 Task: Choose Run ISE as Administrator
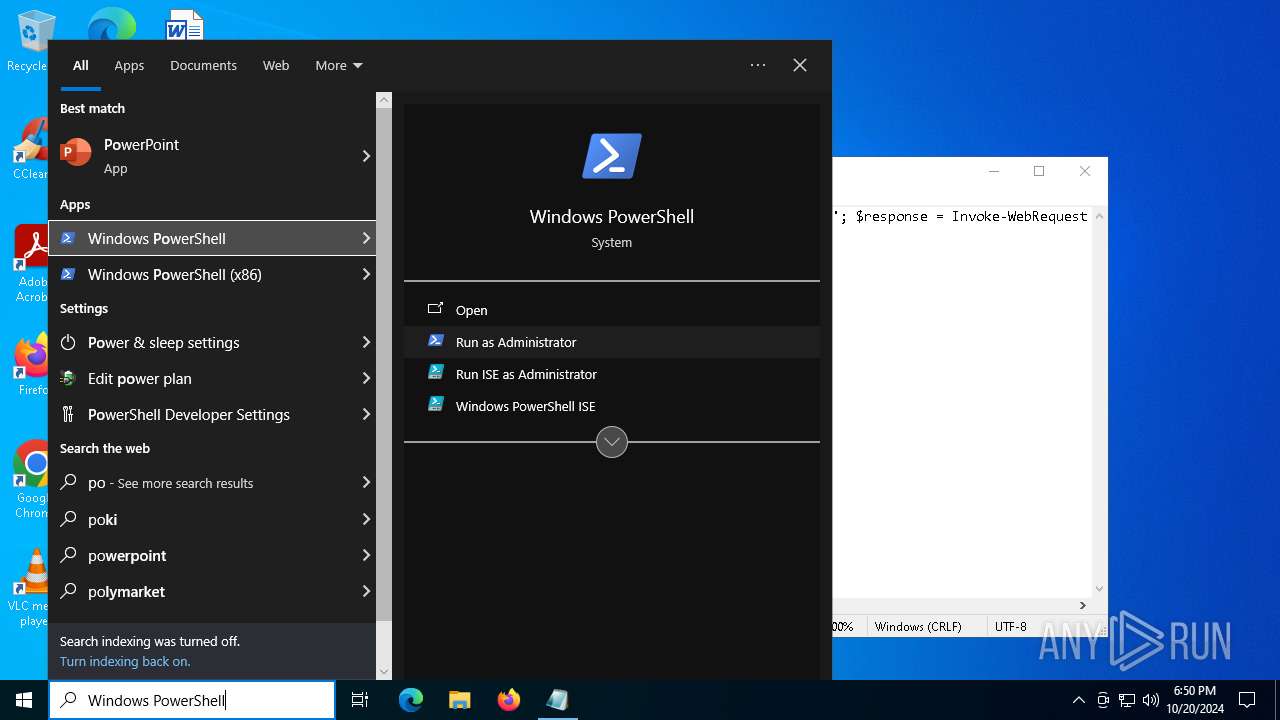(x=612, y=374)
